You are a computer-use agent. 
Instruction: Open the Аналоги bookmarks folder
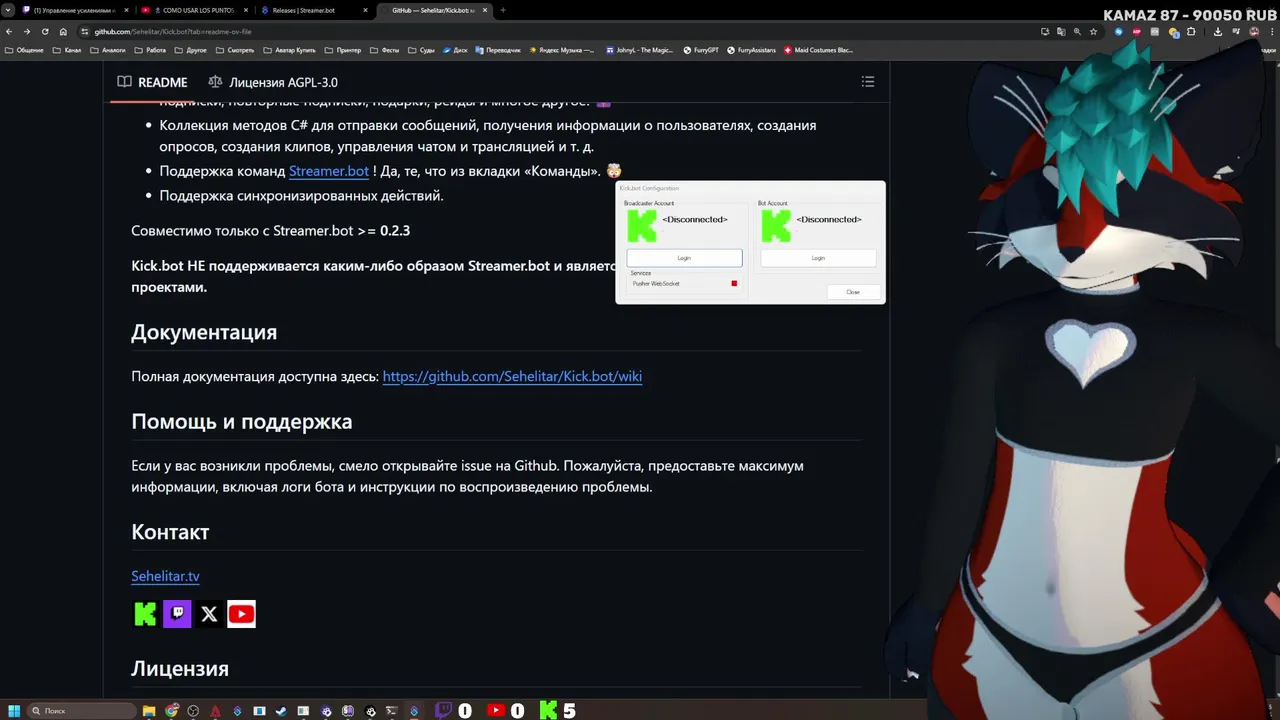107,50
